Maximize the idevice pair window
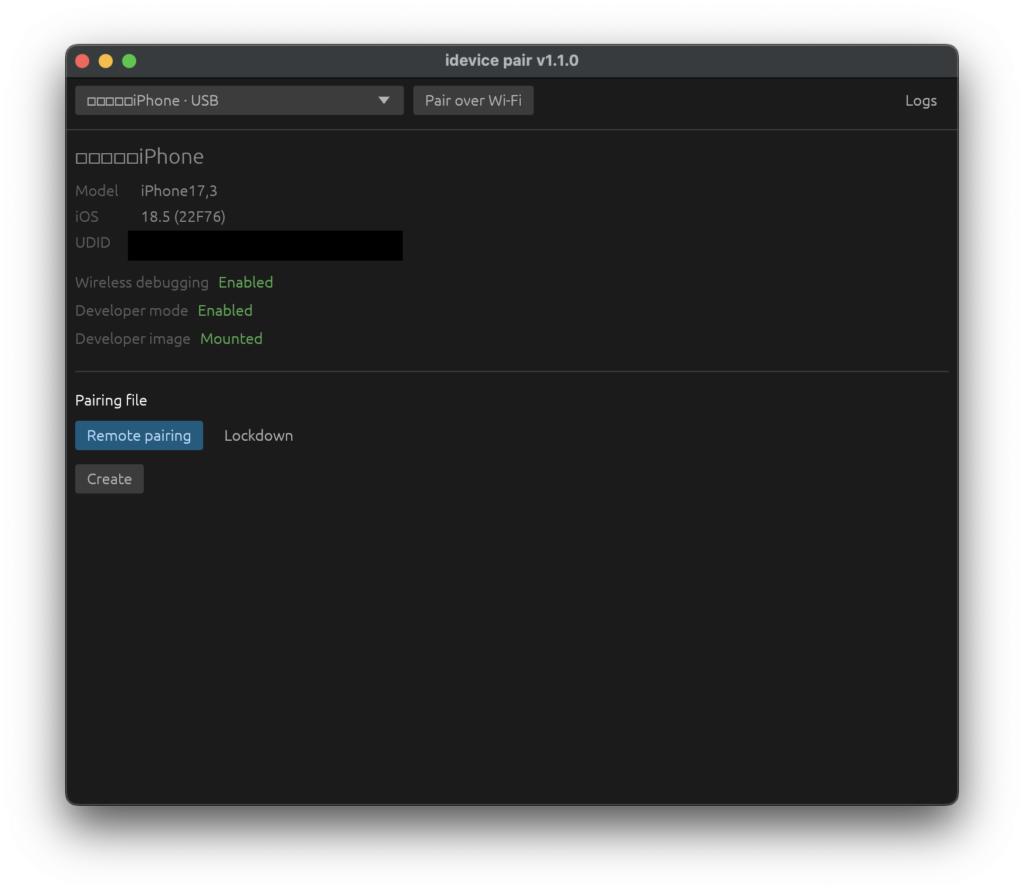The height and width of the screenshot is (892, 1024). point(129,61)
